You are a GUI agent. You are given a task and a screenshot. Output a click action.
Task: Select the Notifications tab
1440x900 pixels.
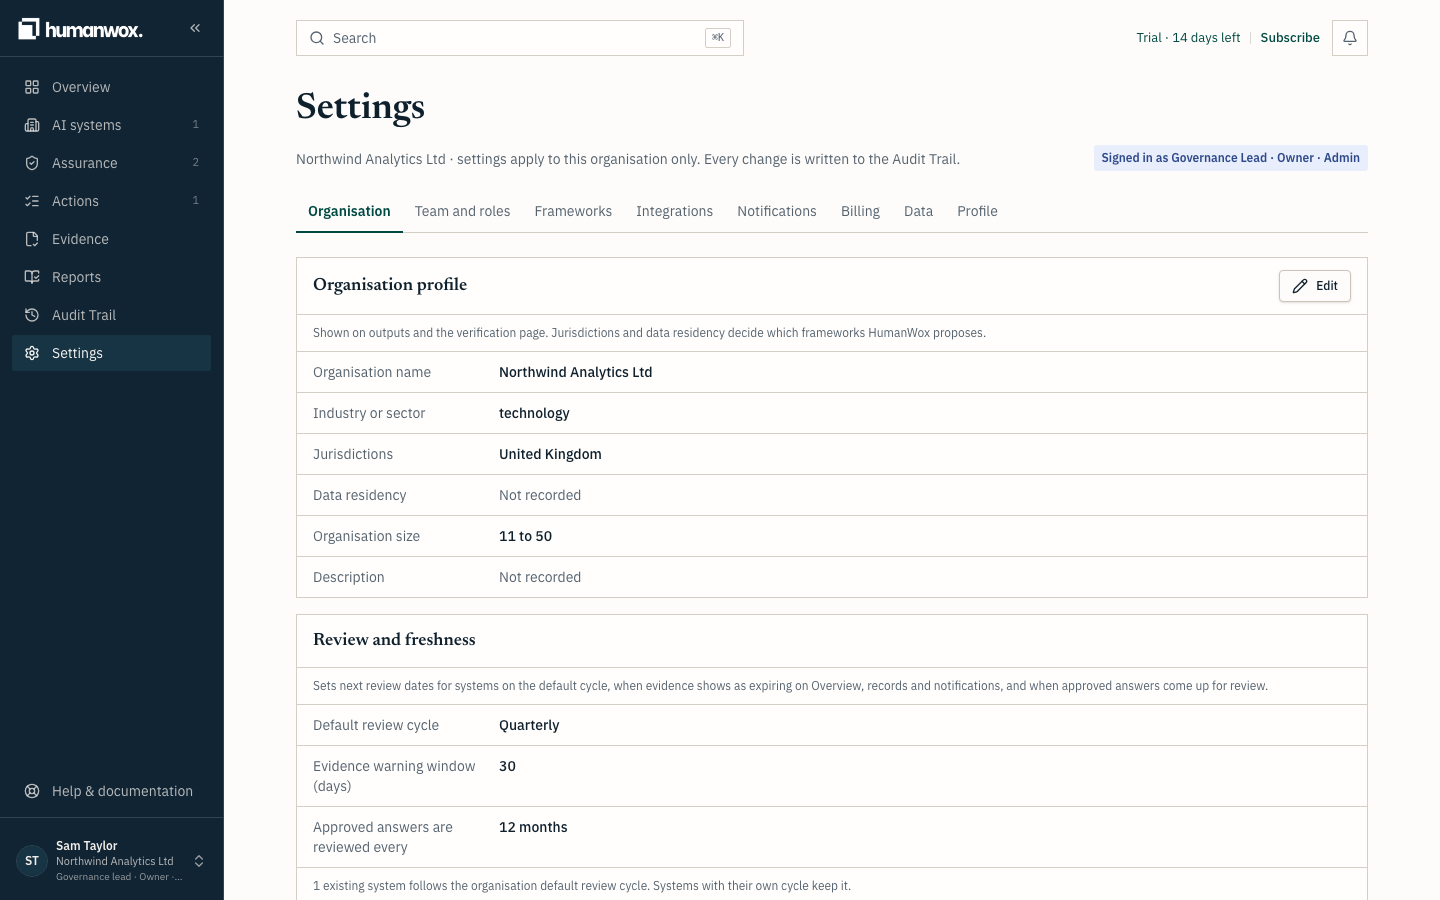(777, 211)
